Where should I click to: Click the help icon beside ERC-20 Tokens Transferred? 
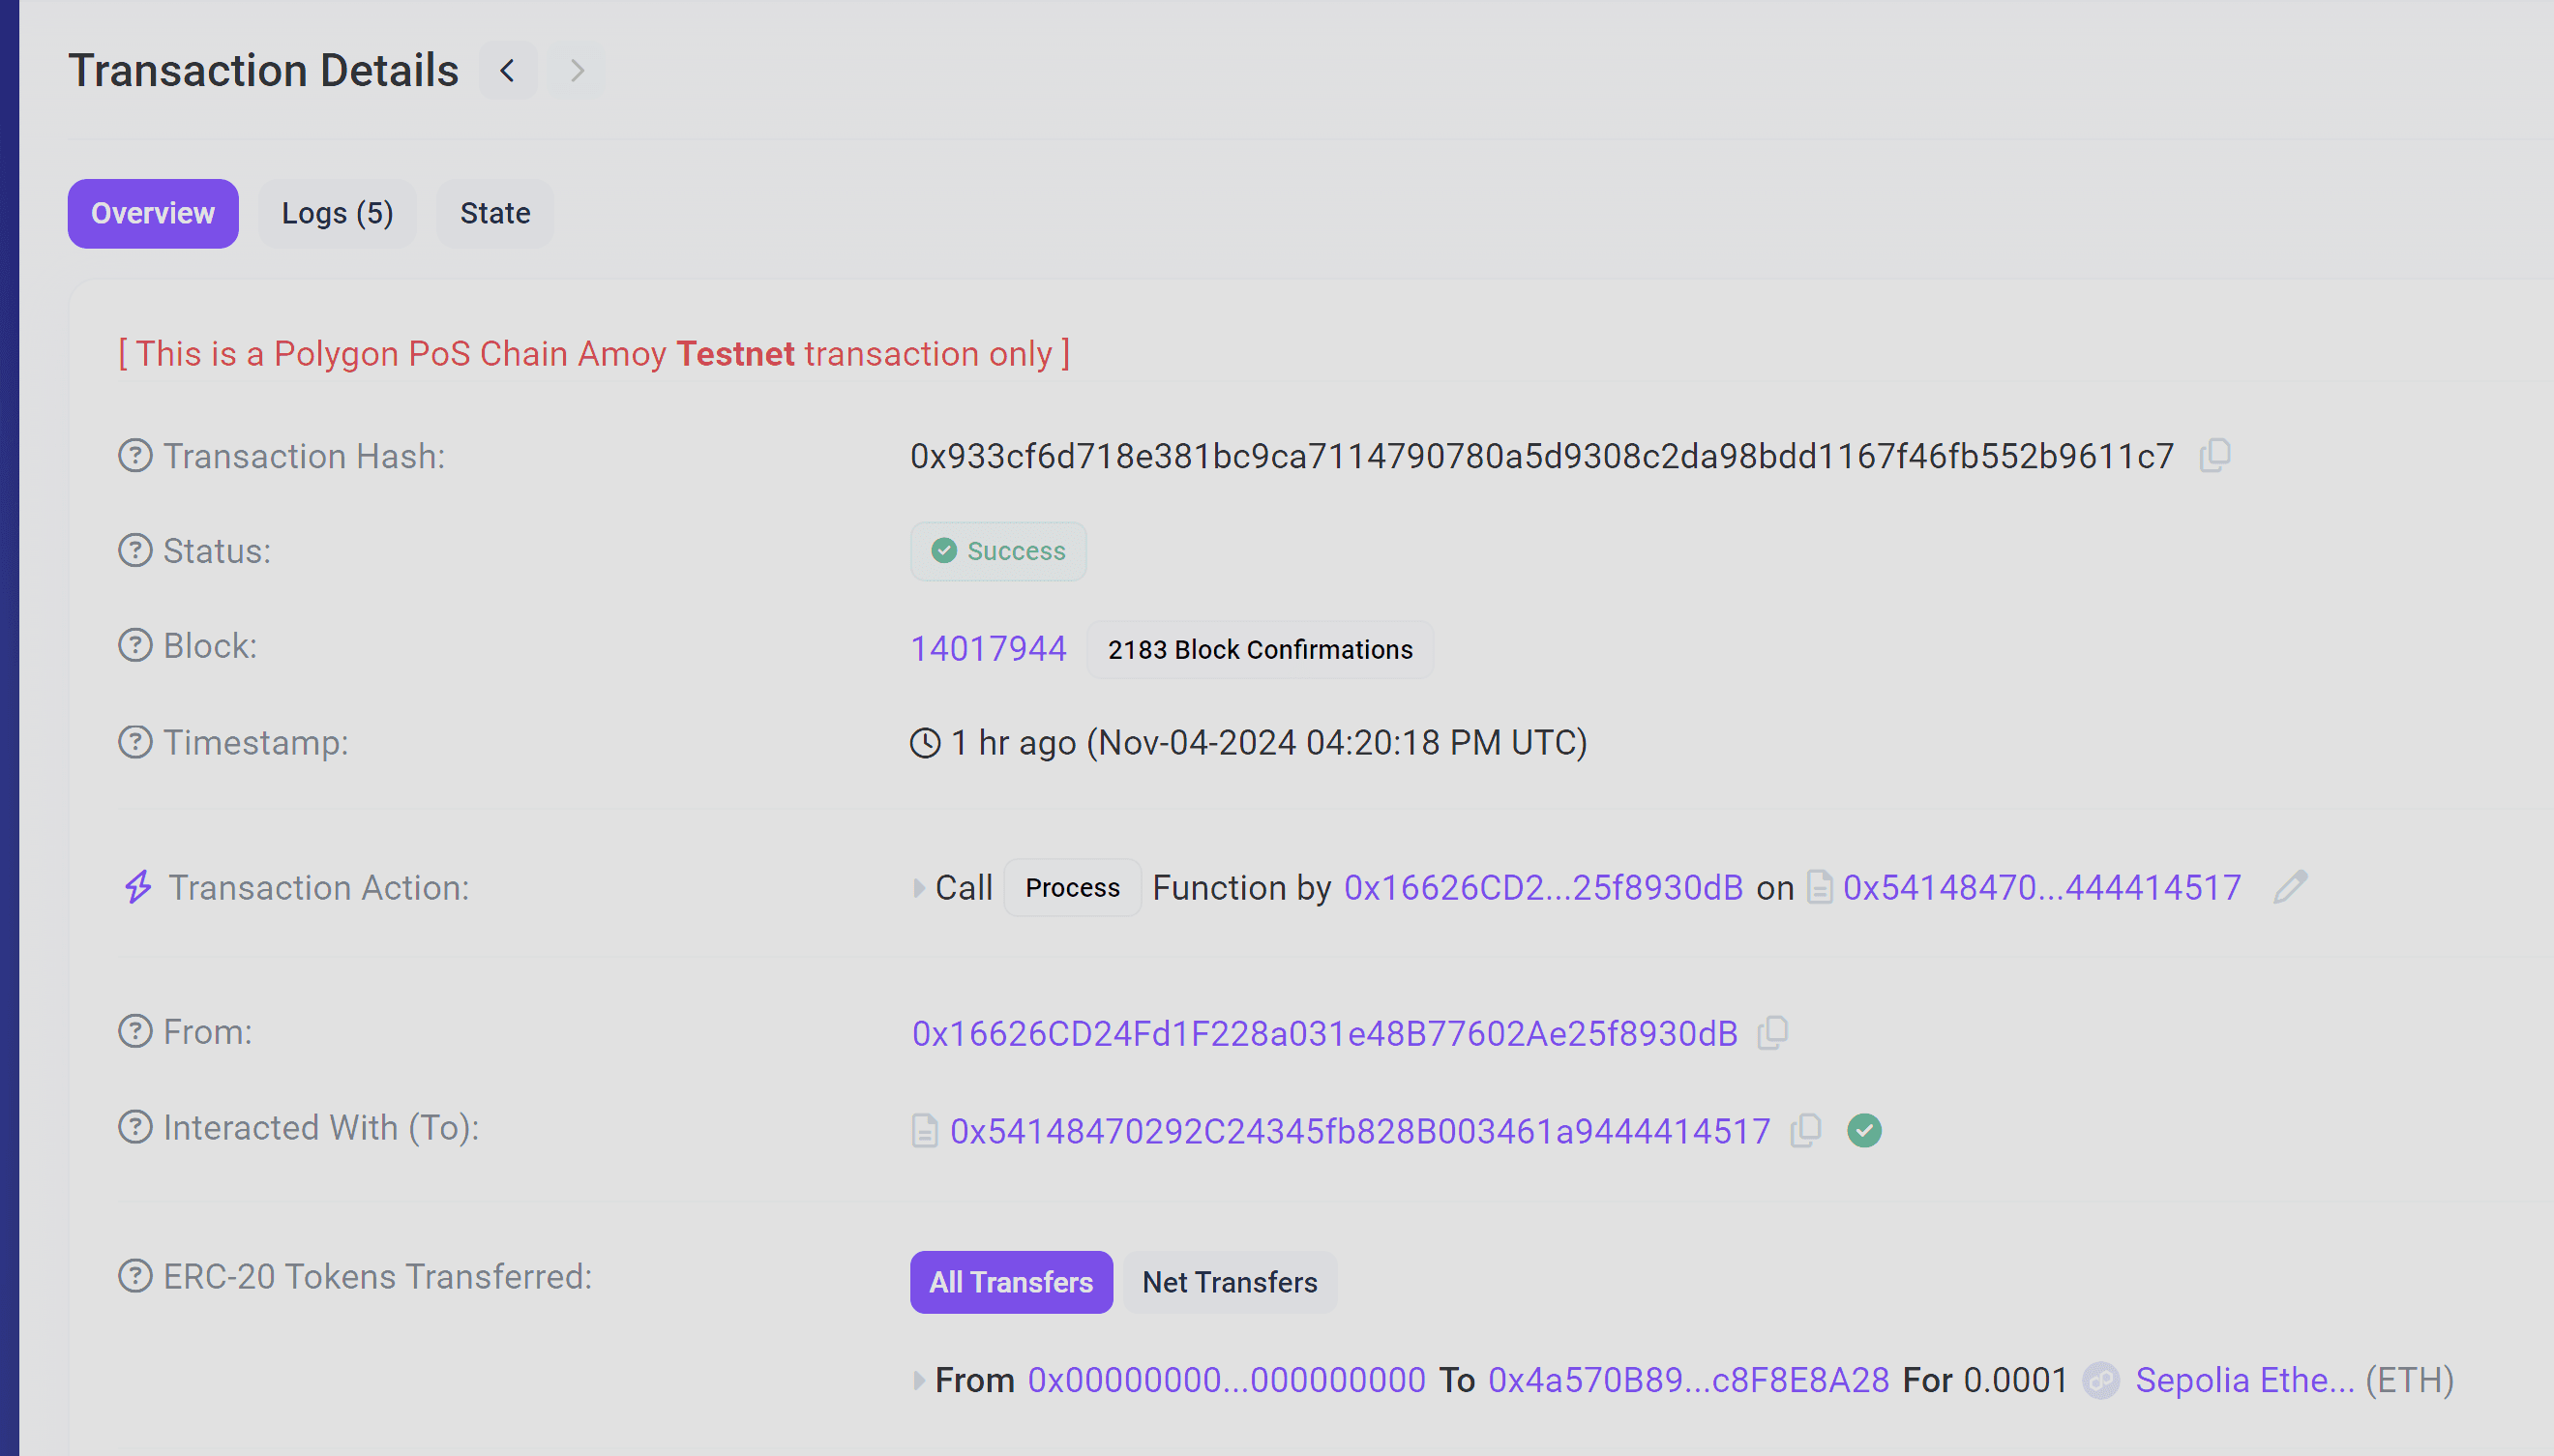[x=135, y=1277]
